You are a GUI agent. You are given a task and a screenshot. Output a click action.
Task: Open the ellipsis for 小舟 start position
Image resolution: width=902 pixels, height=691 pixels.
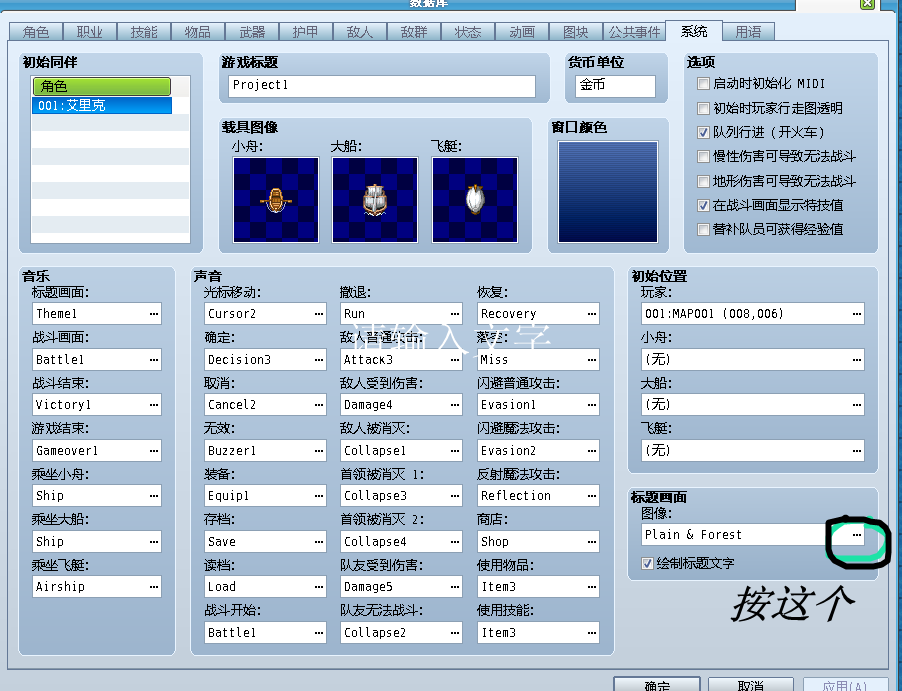click(857, 360)
